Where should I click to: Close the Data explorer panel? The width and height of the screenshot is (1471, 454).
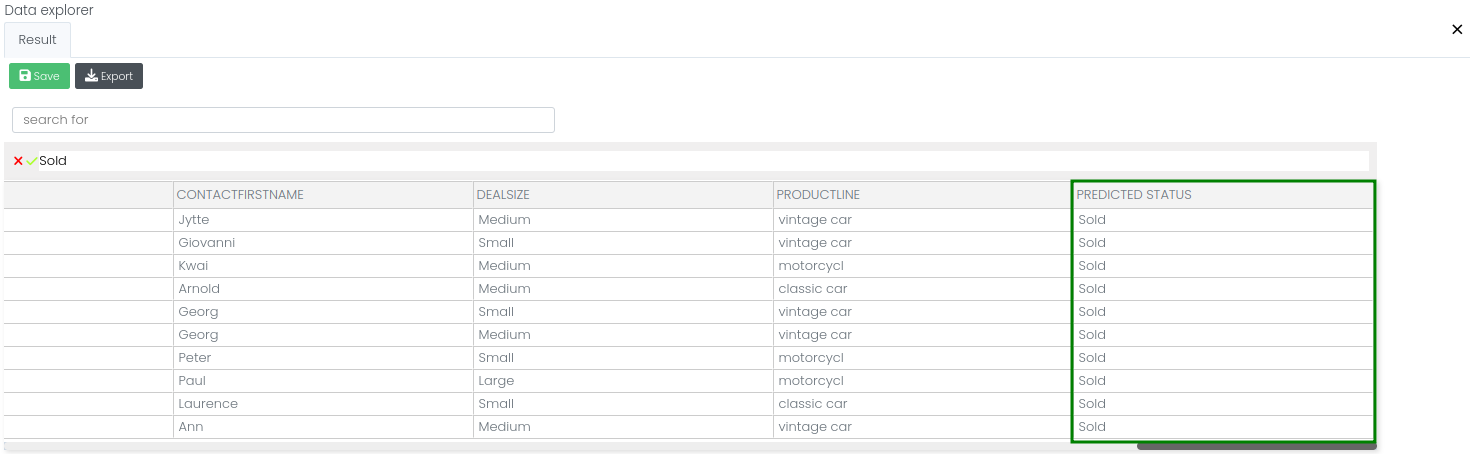point(1457,30)
